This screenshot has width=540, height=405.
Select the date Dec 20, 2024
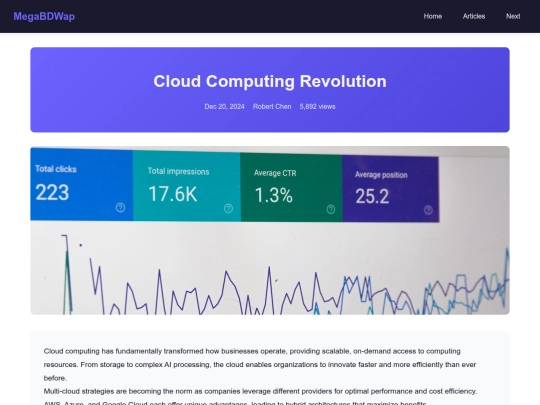point(225,106)
